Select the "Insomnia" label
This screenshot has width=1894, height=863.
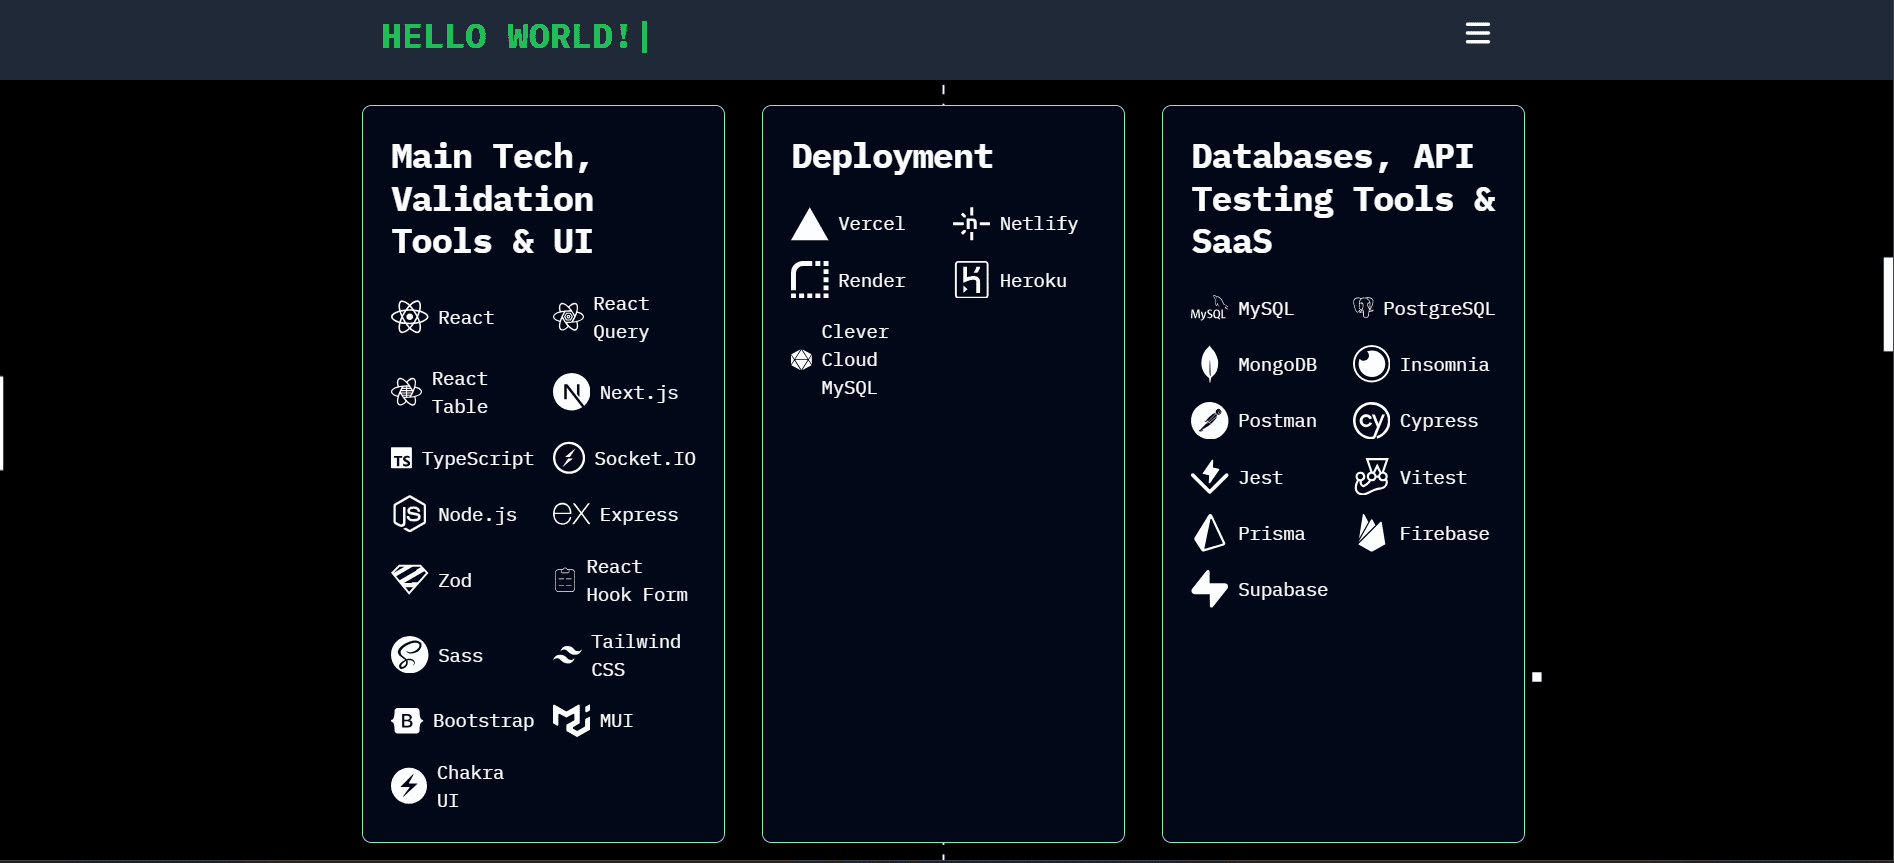coord(1444,364)
